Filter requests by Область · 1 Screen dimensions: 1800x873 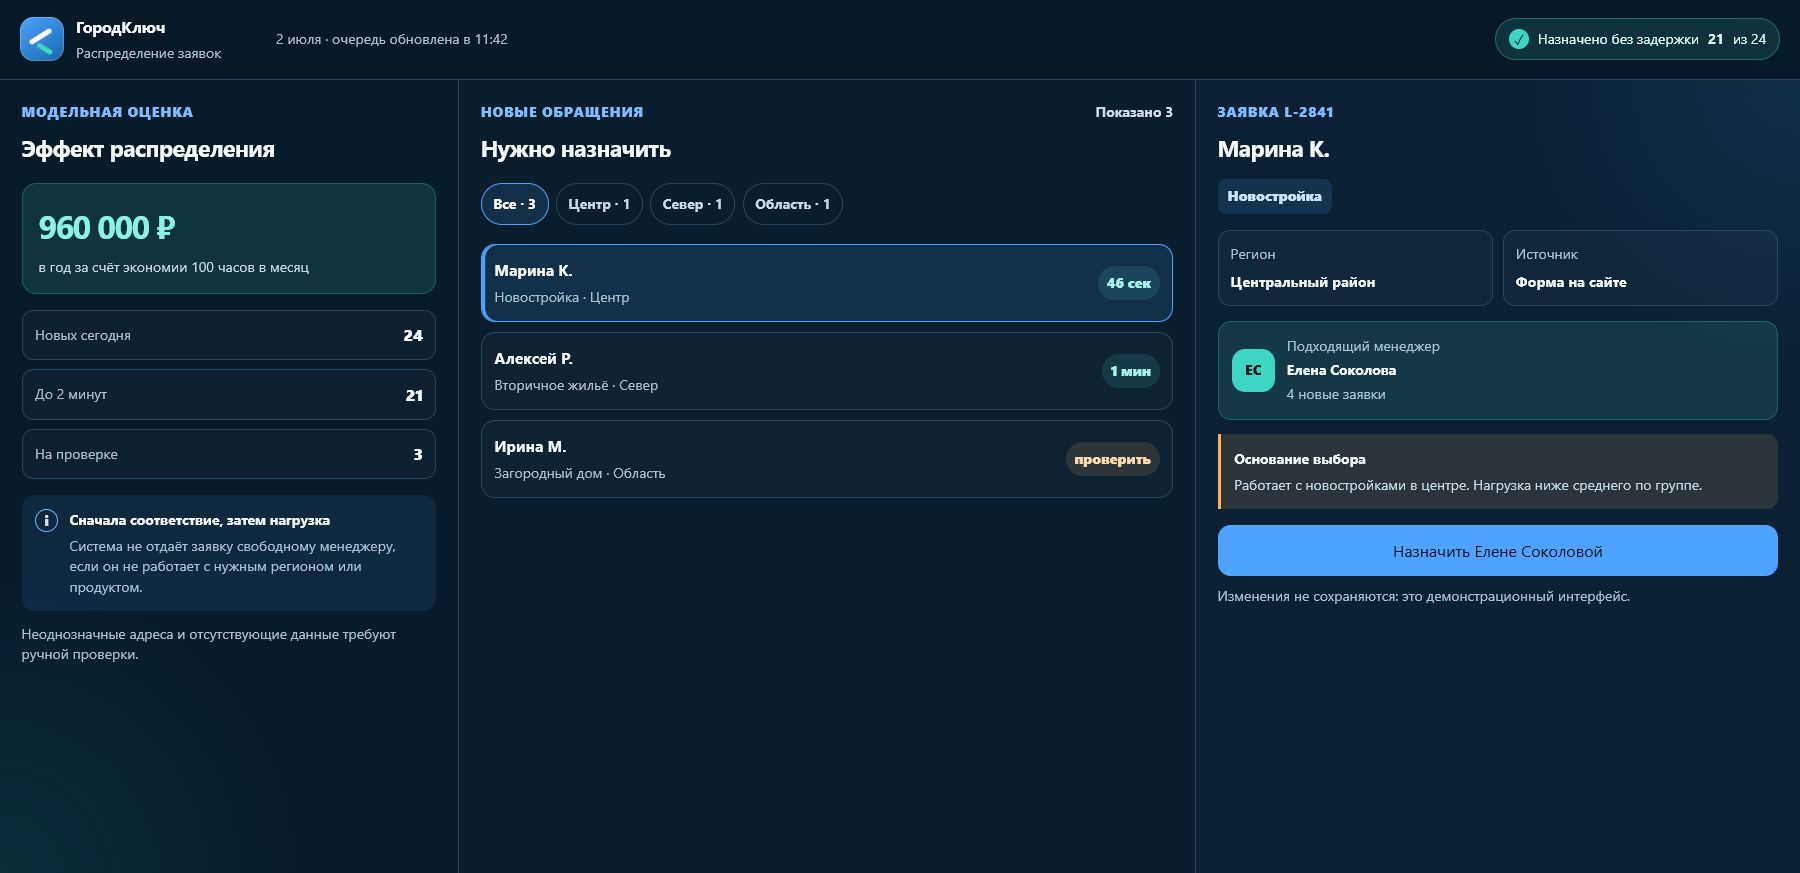pyautogui.click(x=792, y=204)
